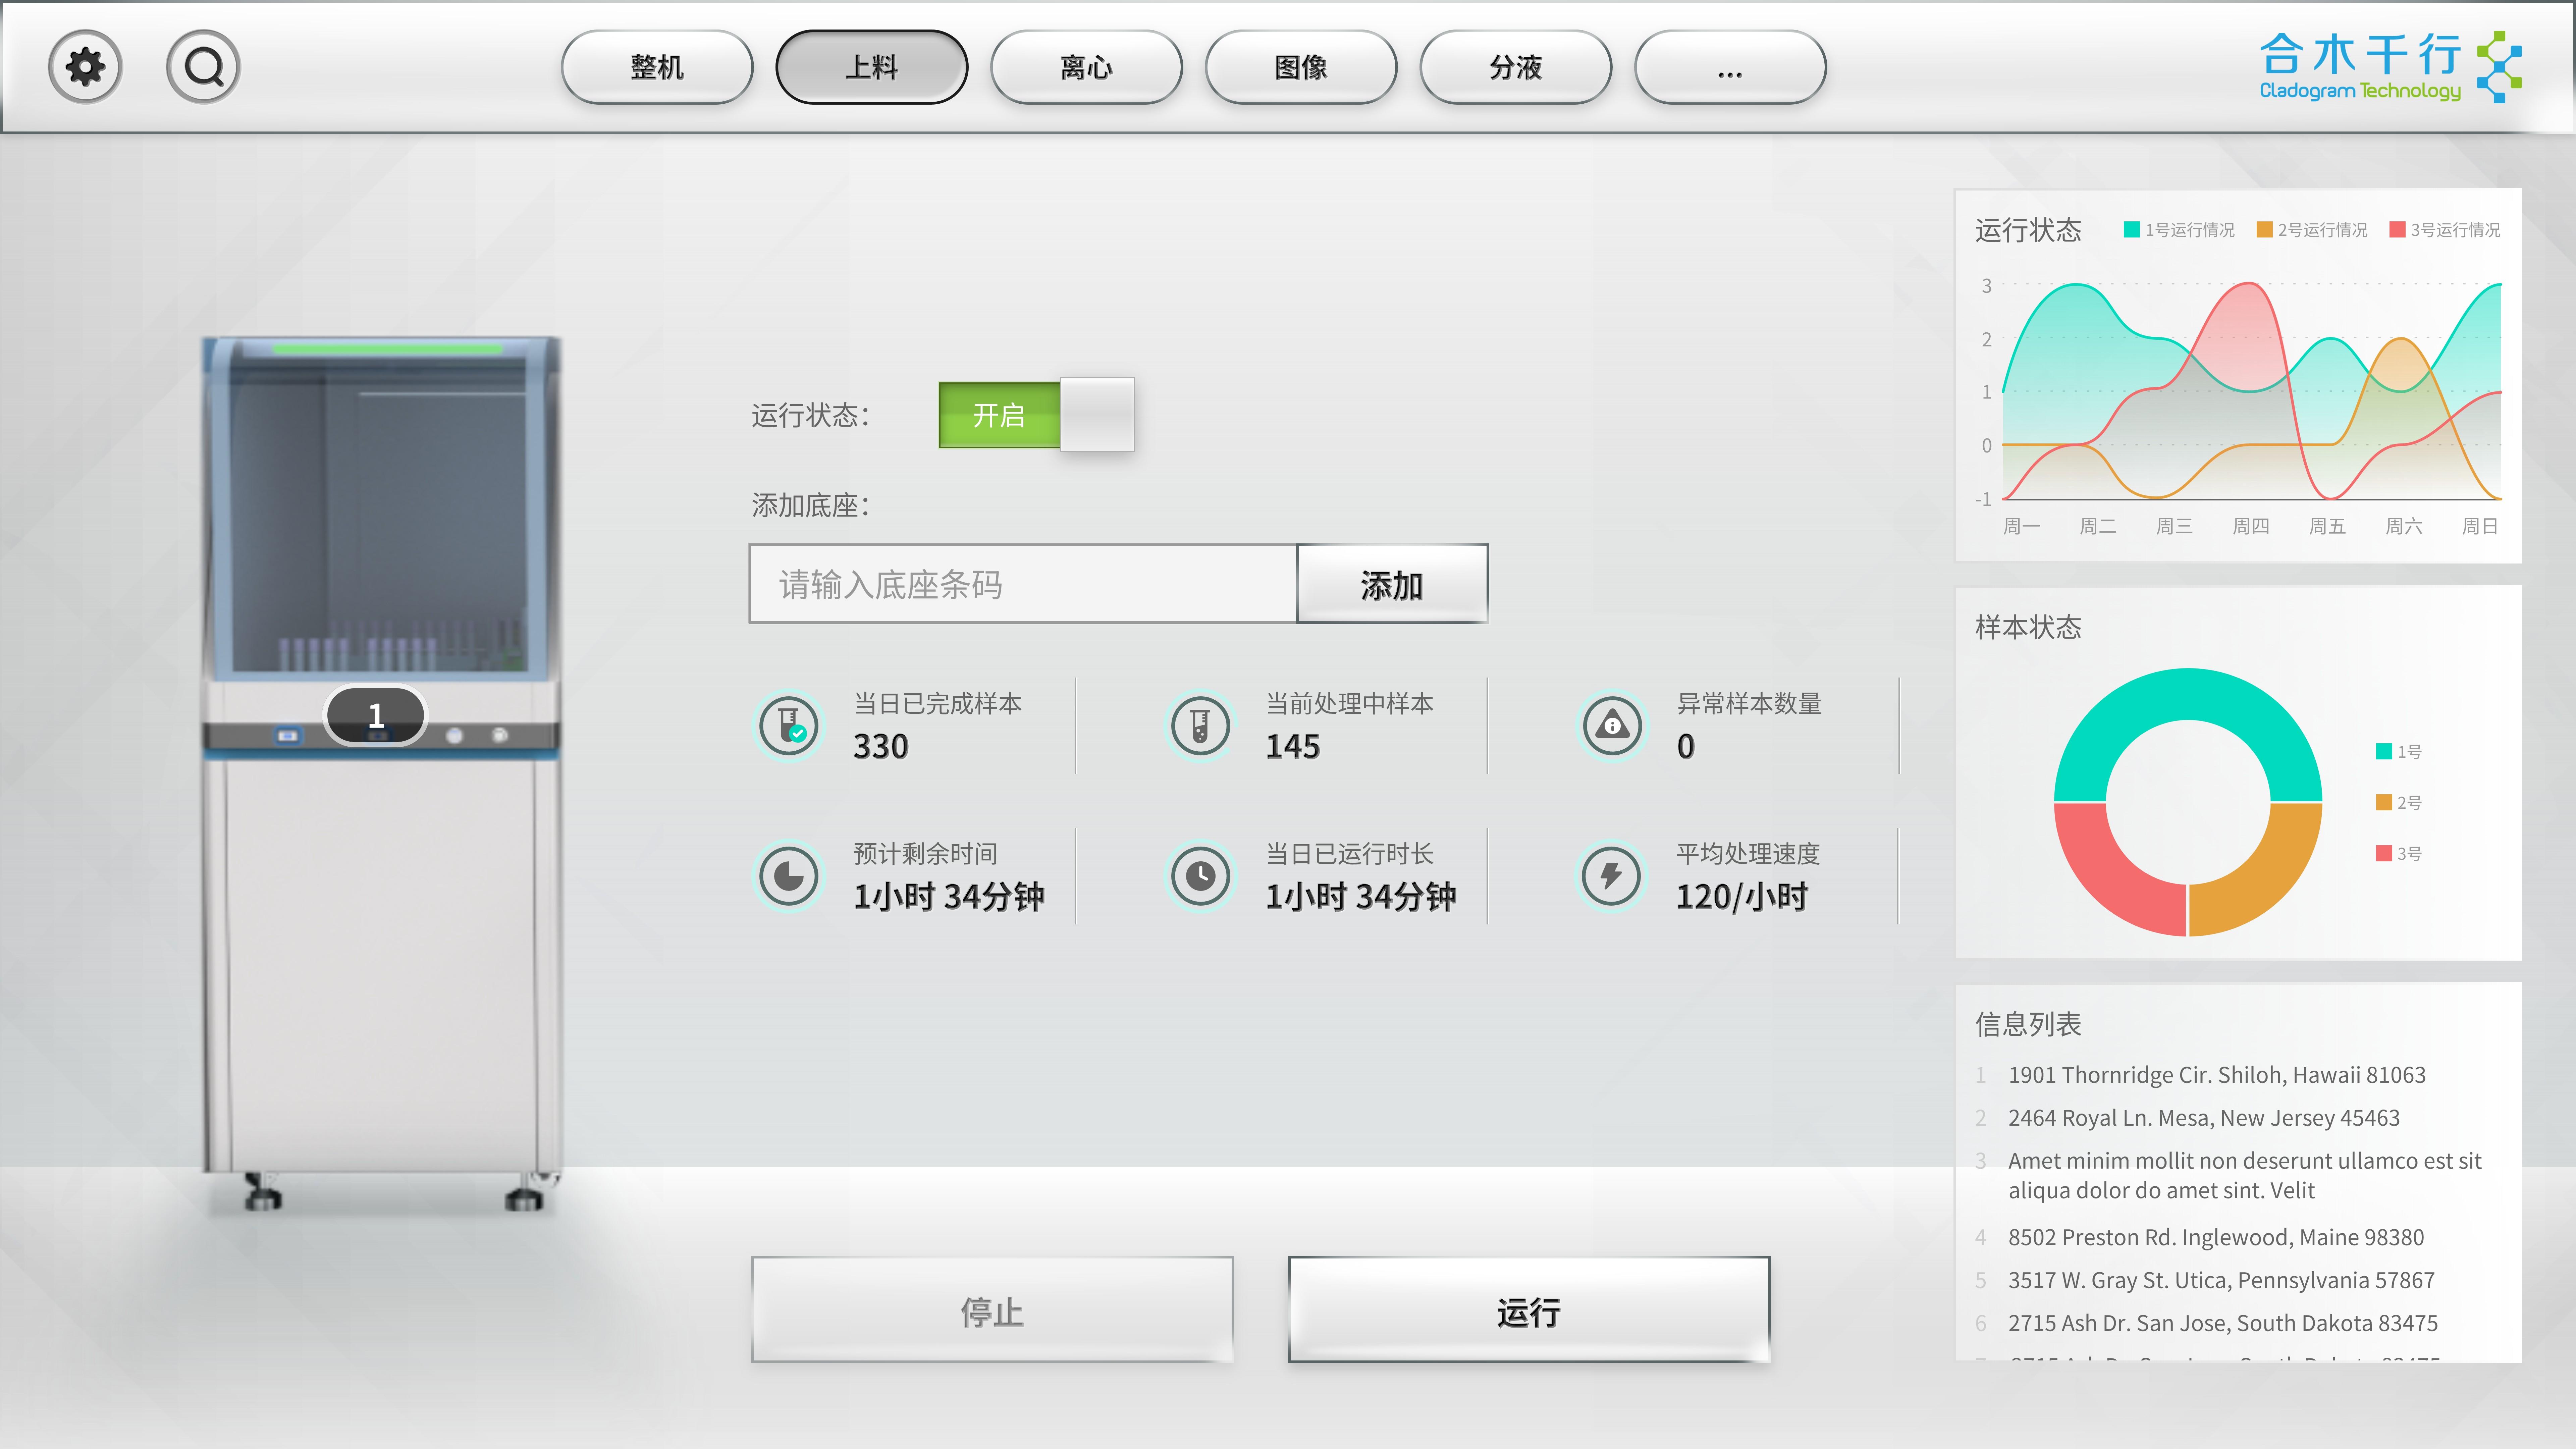This screenshot has height=1449, width=2576.
Task: Switch to the 分液 tab
Action: (x=1516, y=67)
